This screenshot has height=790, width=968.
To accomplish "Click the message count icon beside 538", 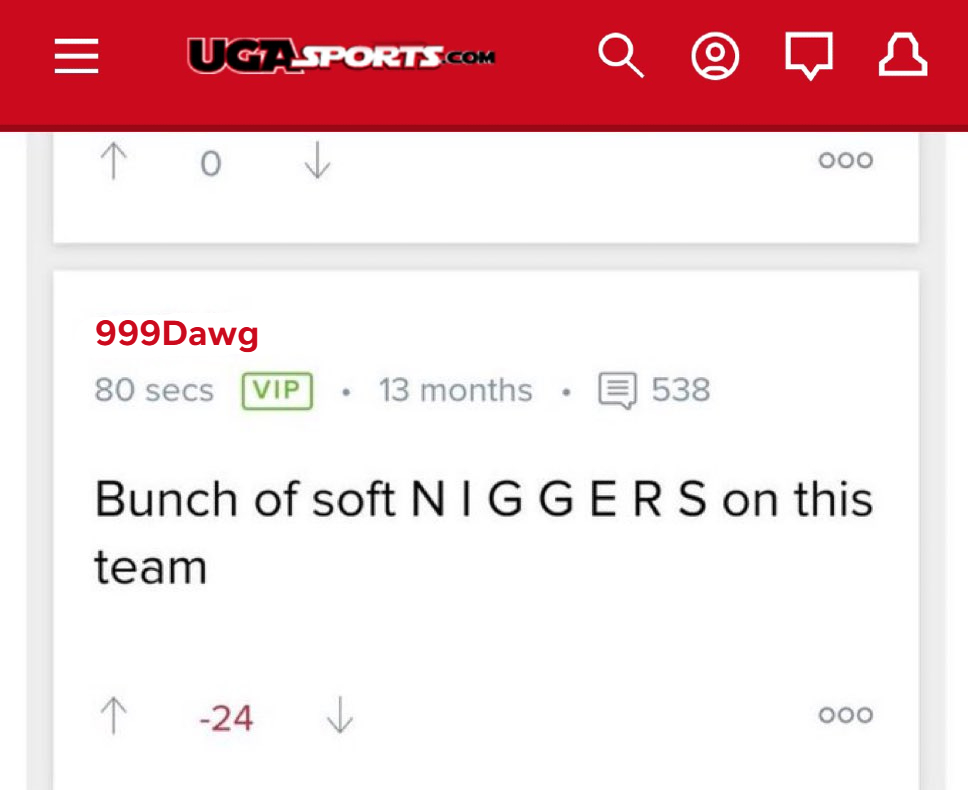I will point(617,391).
